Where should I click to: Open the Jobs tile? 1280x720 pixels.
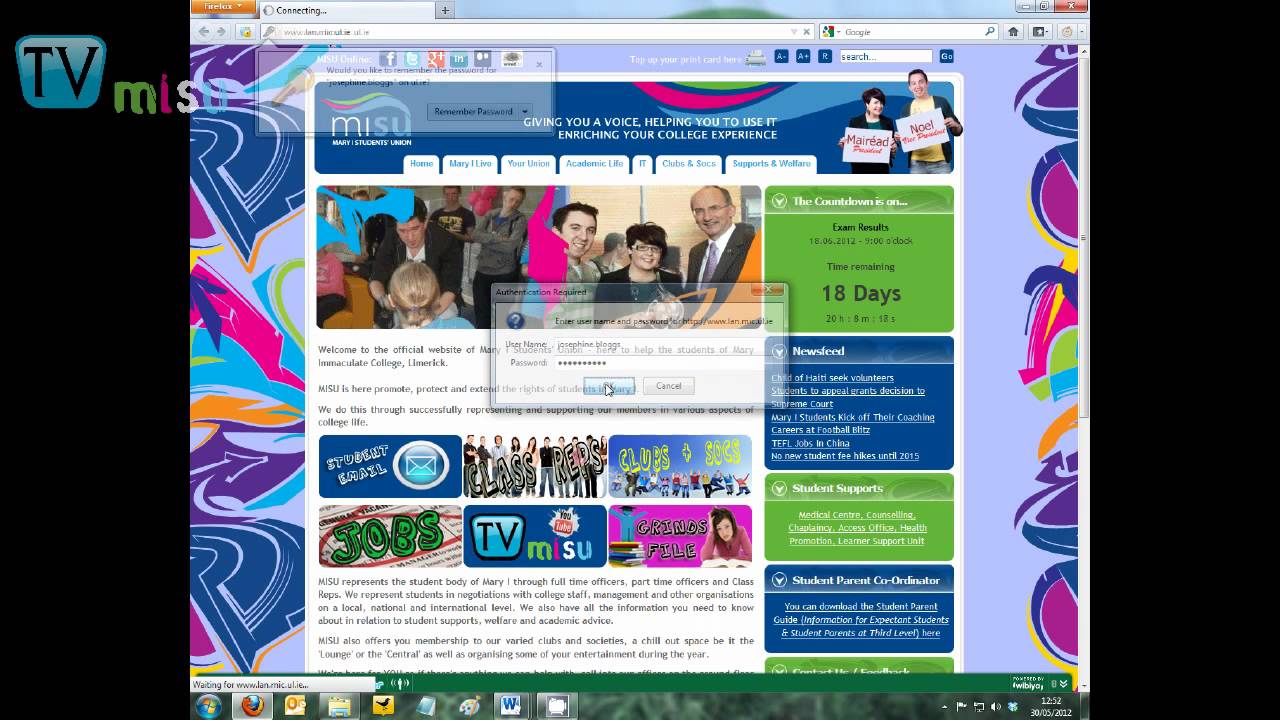(390, 536)
